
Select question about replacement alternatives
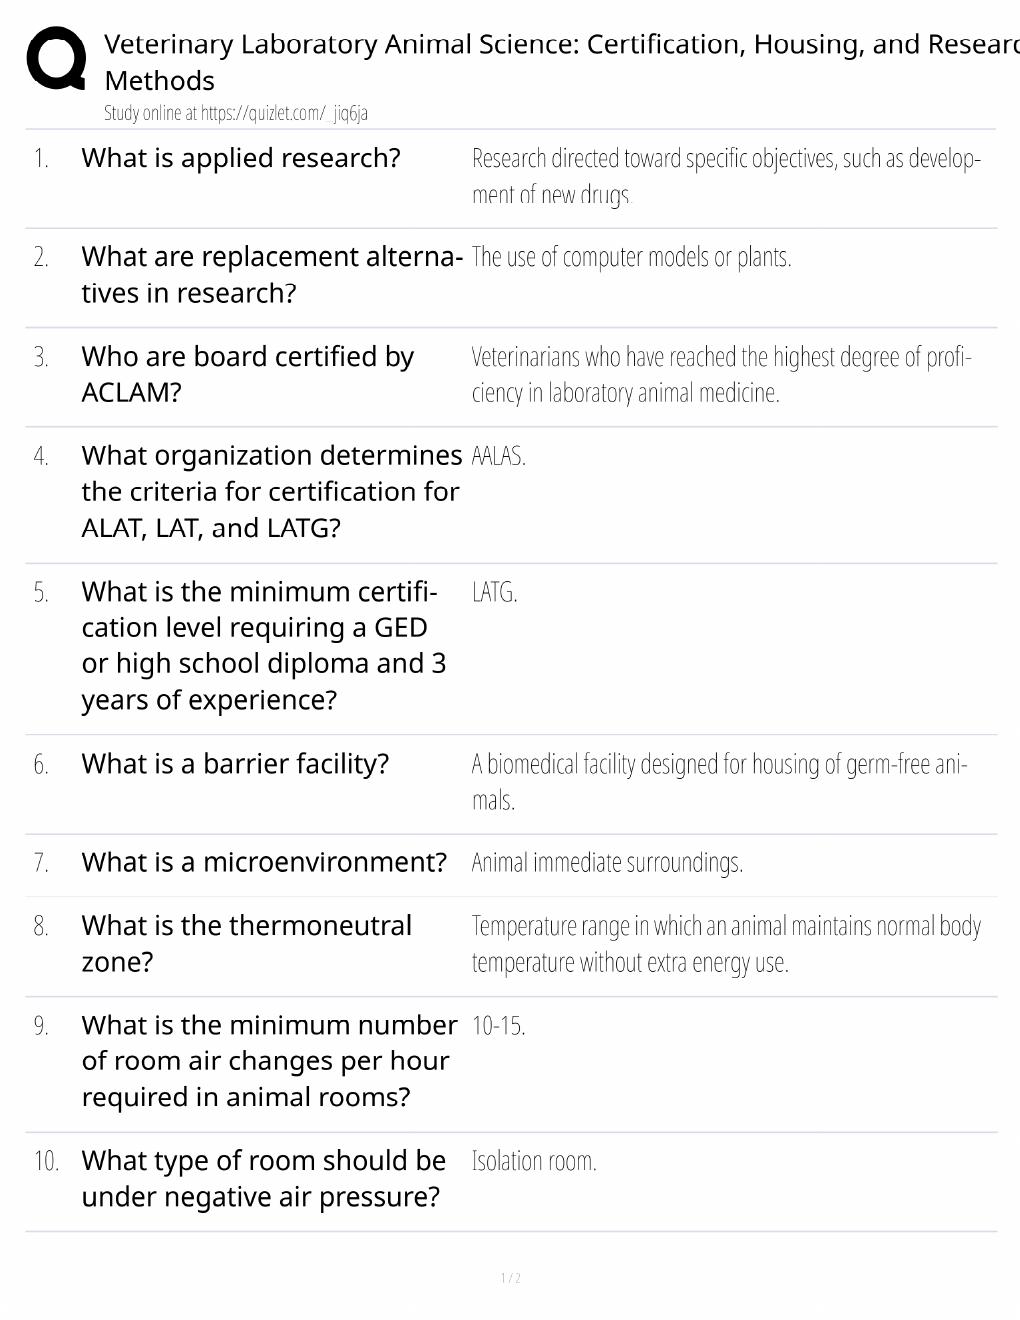click(272, 275)
